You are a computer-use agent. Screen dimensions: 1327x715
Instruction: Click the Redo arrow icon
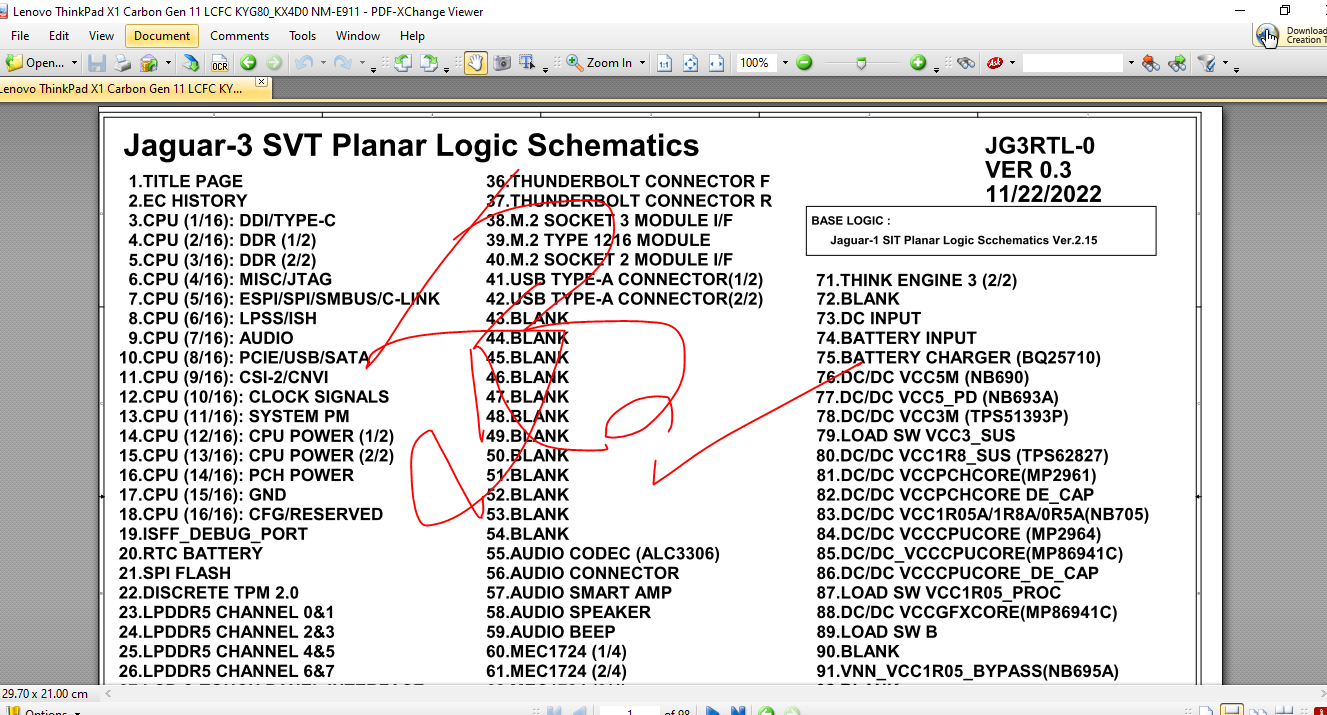pyautogui.click(x=342, y=63)
